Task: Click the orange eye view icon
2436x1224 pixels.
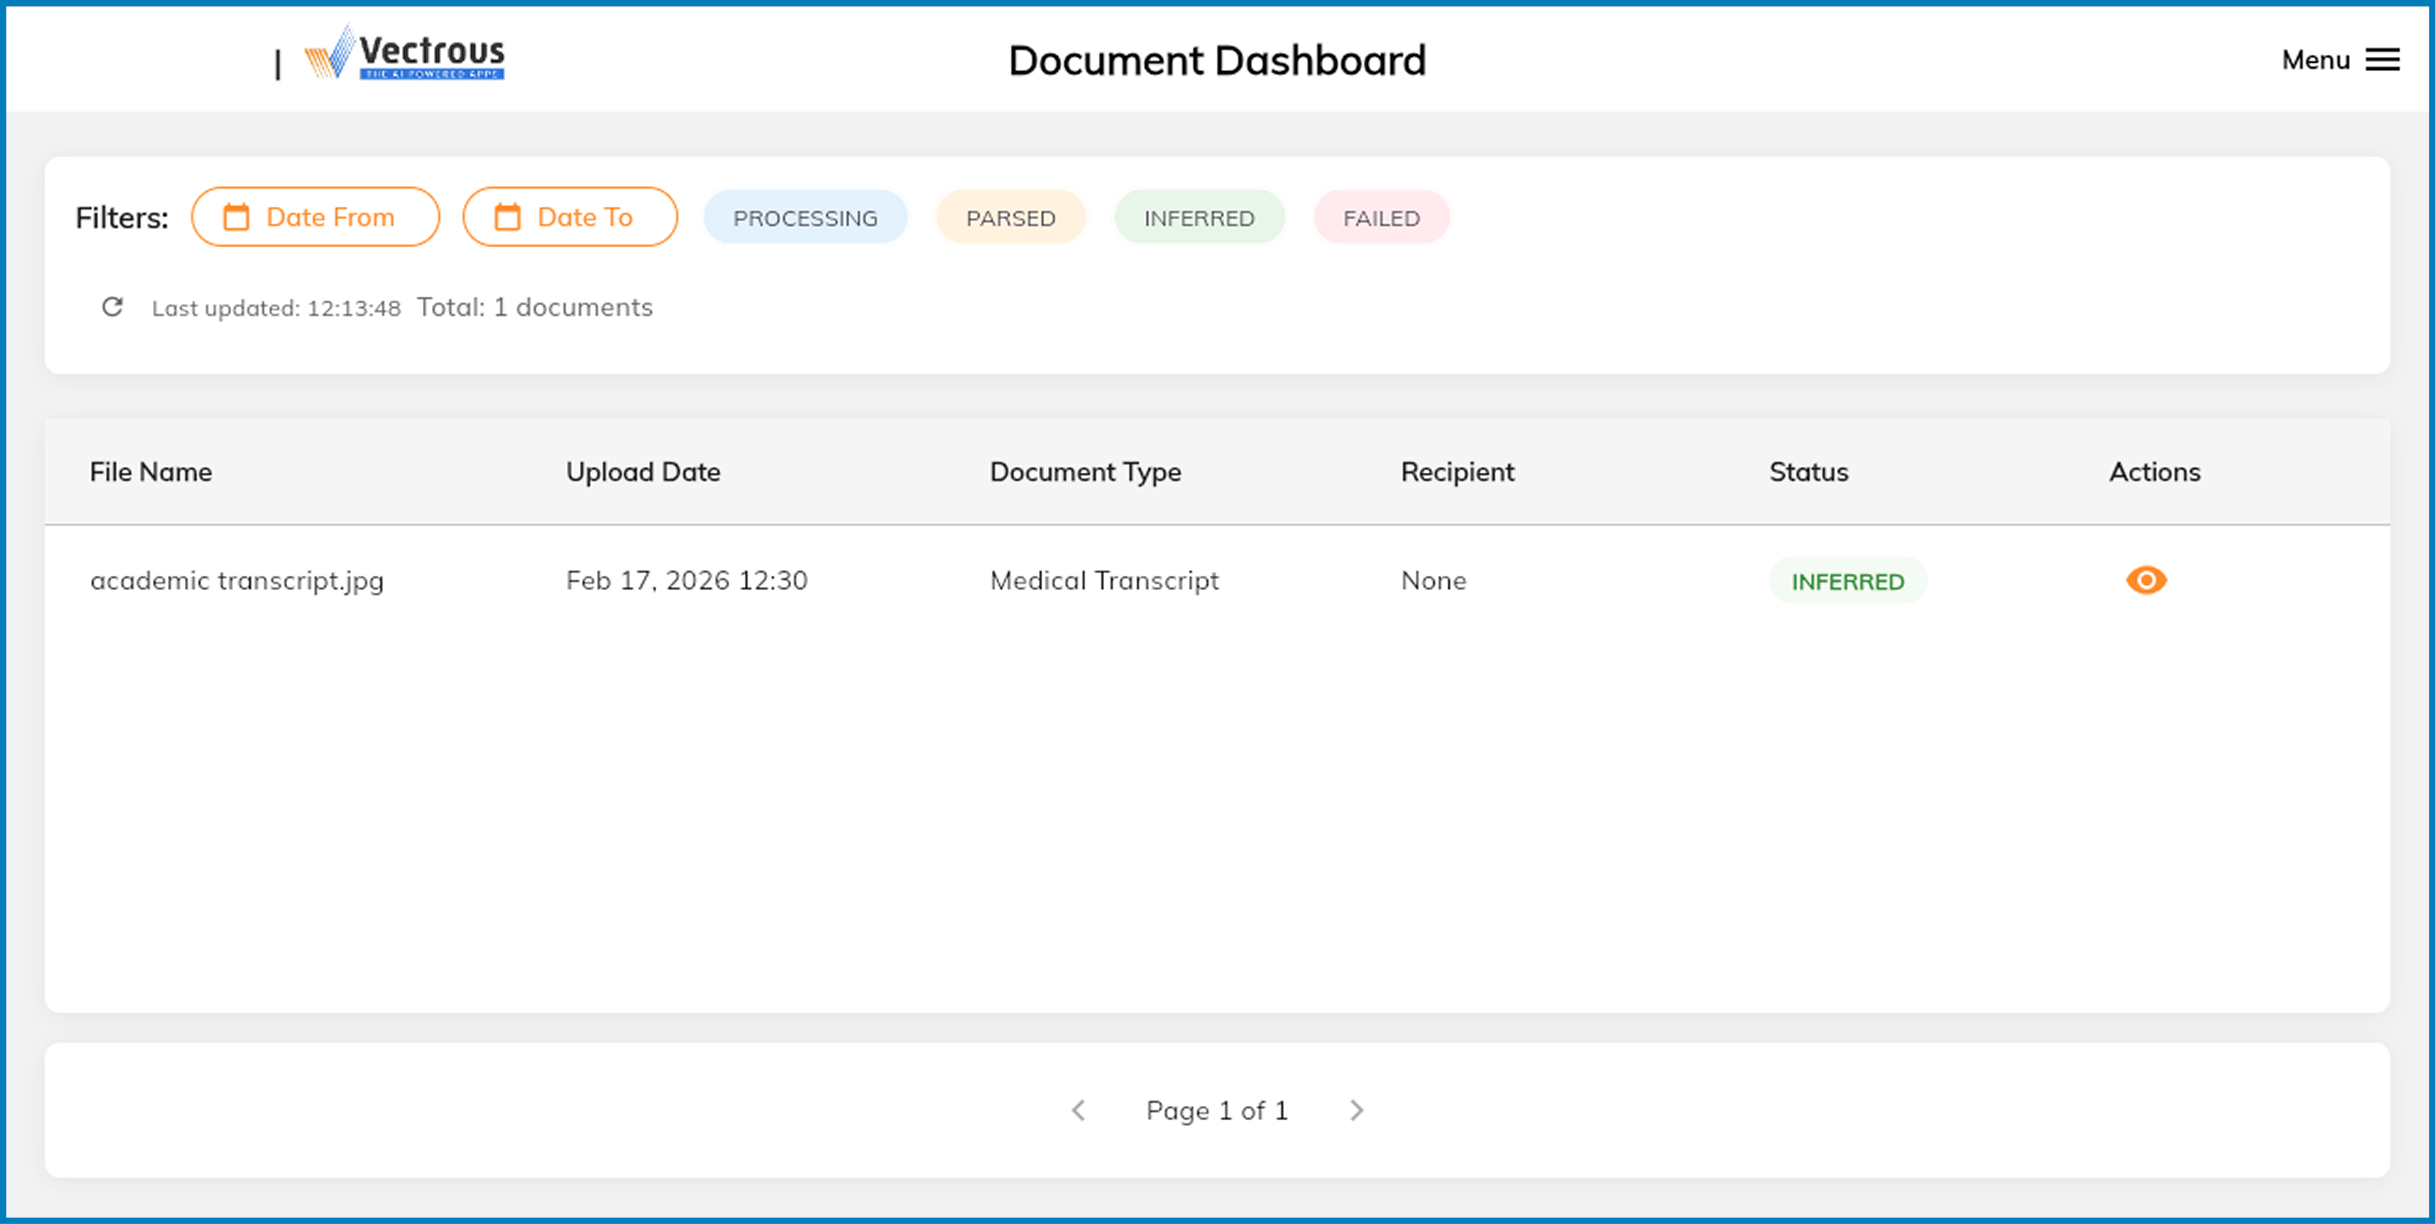Action: coord(2146,580)
